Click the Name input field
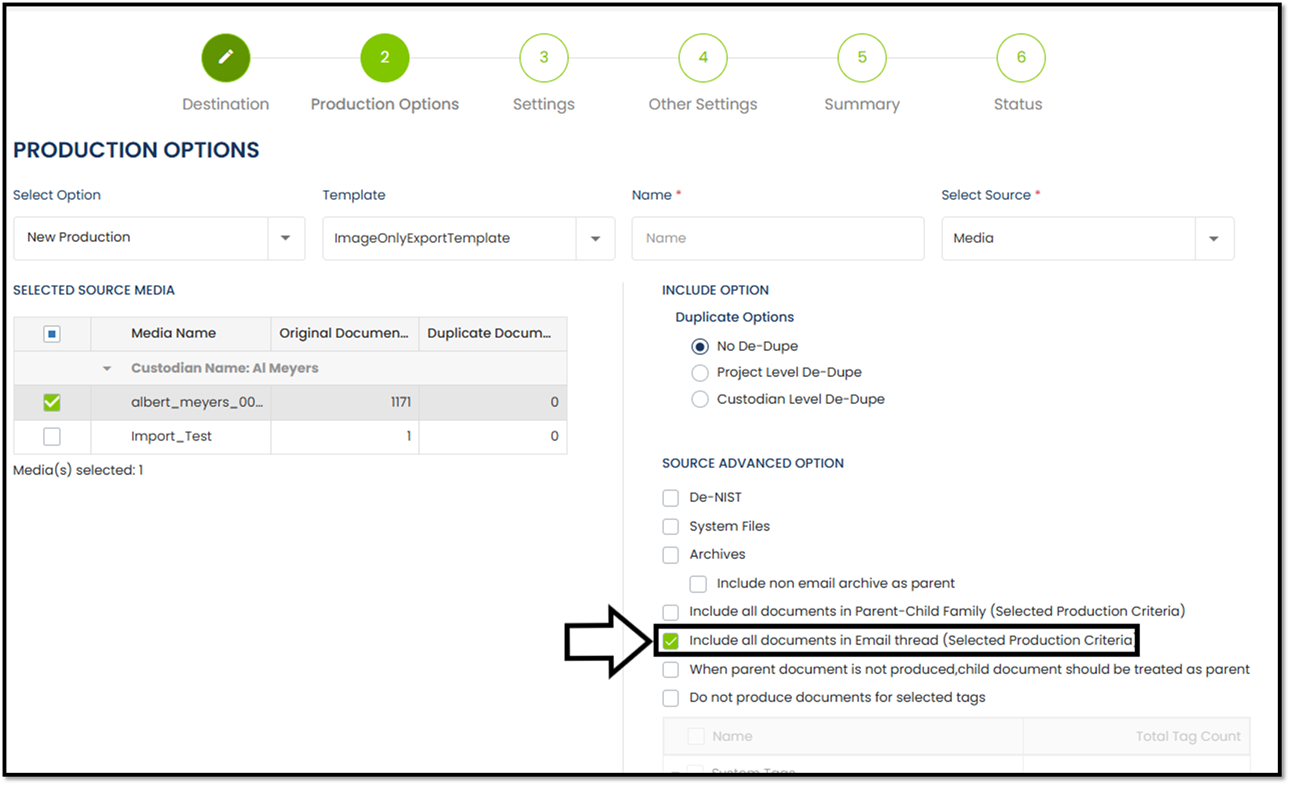The width and height of the screenshot is (1290, 785). pos(777,239)
